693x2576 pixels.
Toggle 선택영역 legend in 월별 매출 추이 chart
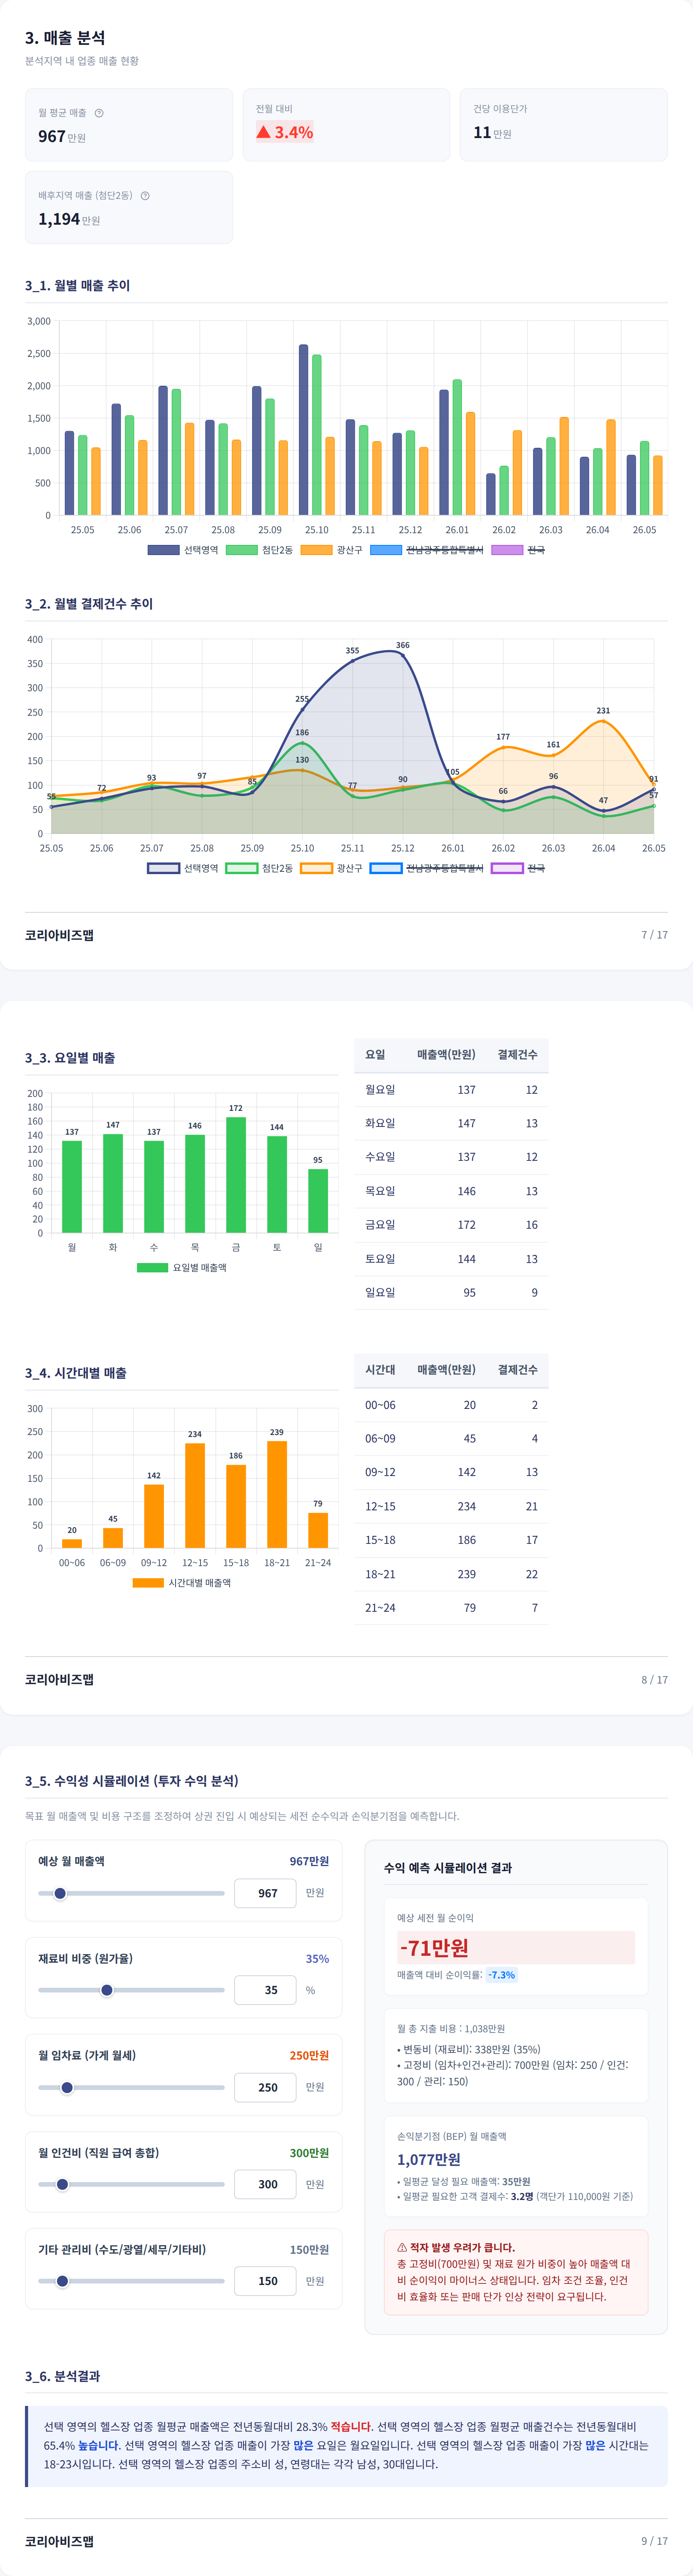click(183, 550)
